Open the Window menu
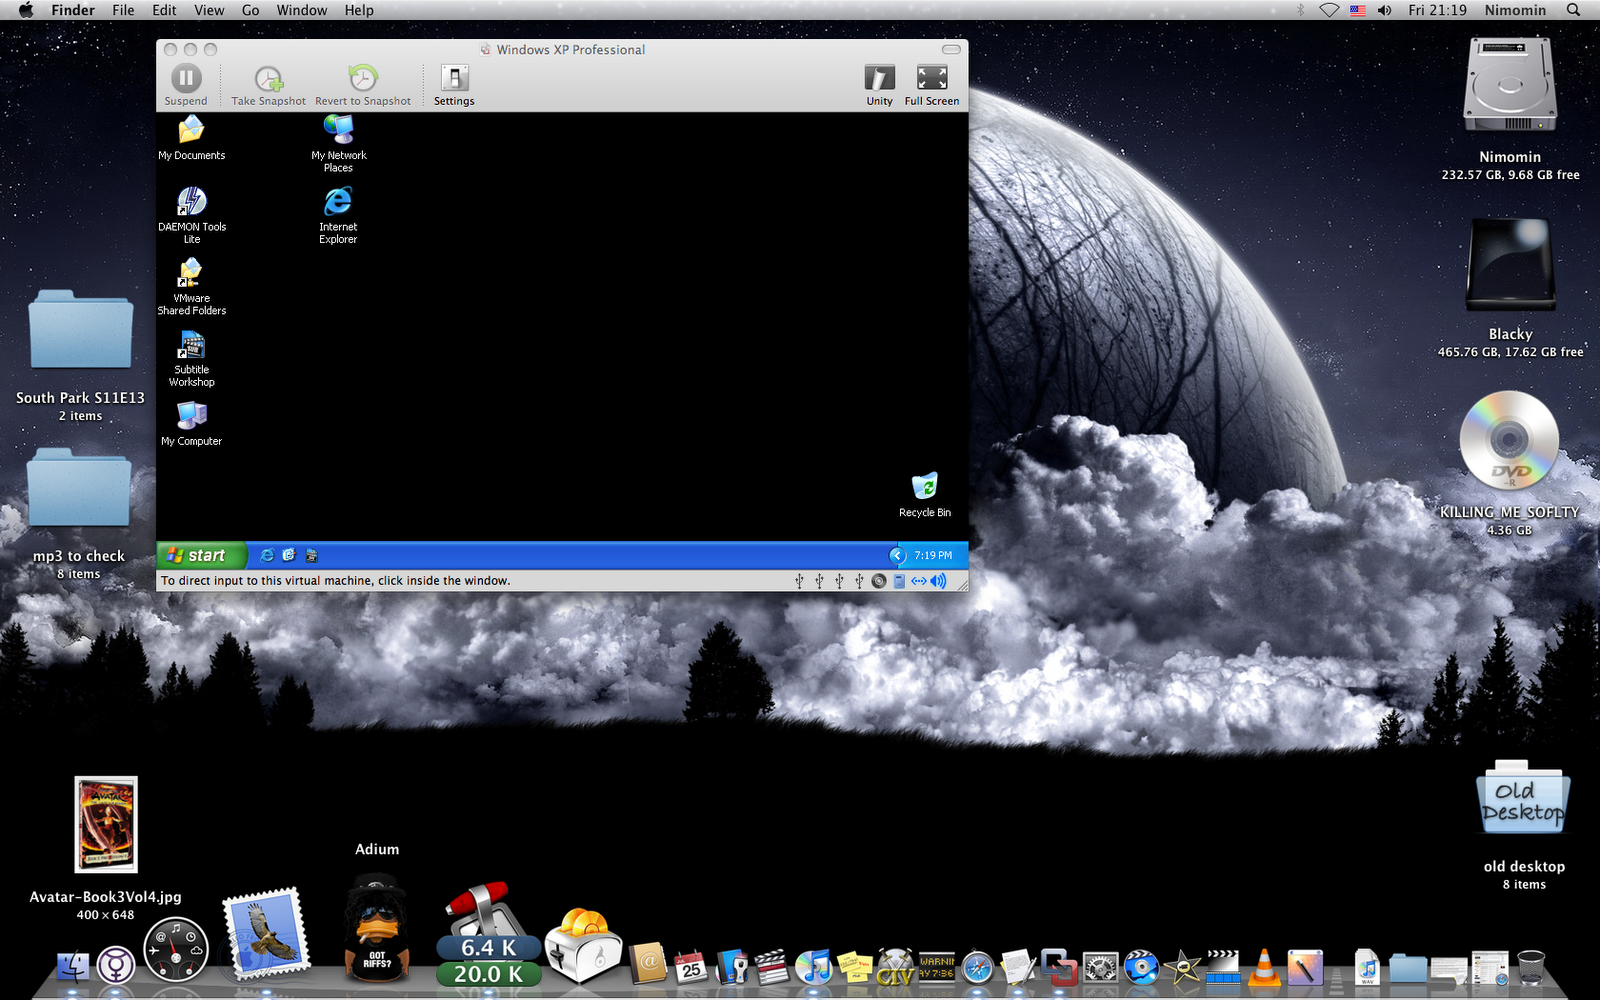Image resolution: width=1600 pixels, height=1000 pixels. pyautogui.click(x=302, y=10)
